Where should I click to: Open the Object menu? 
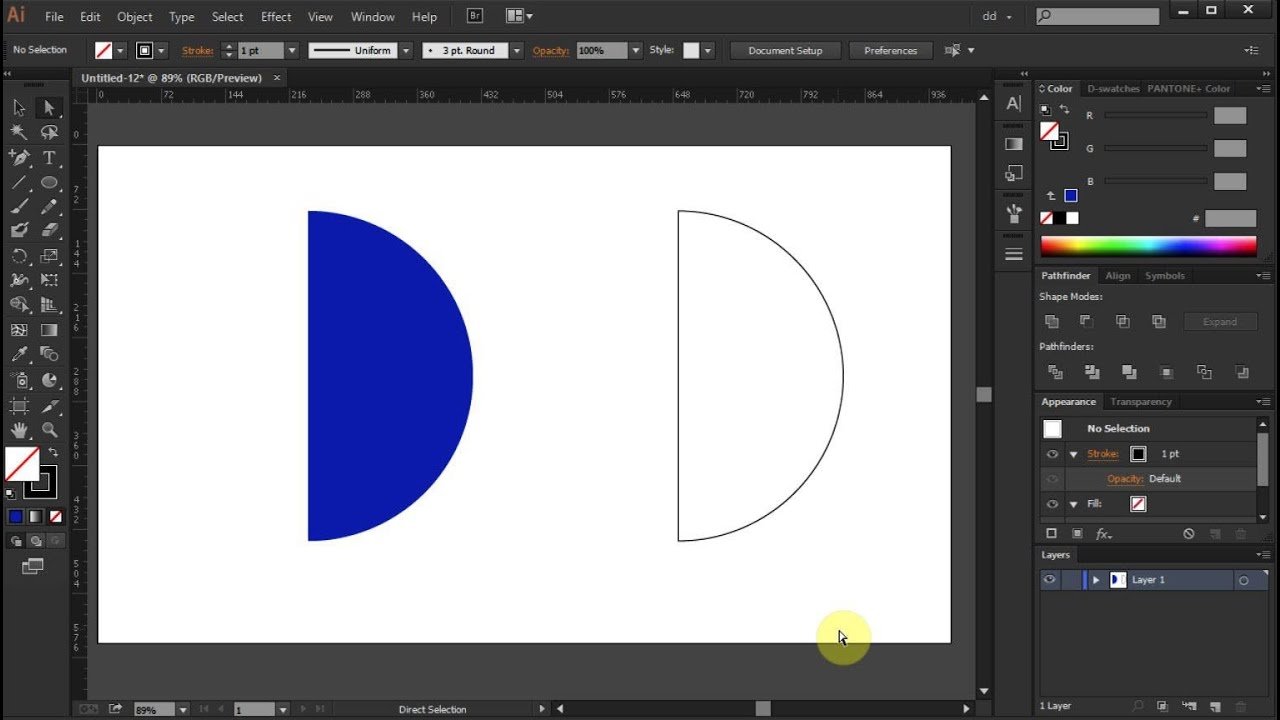(135, 17)
